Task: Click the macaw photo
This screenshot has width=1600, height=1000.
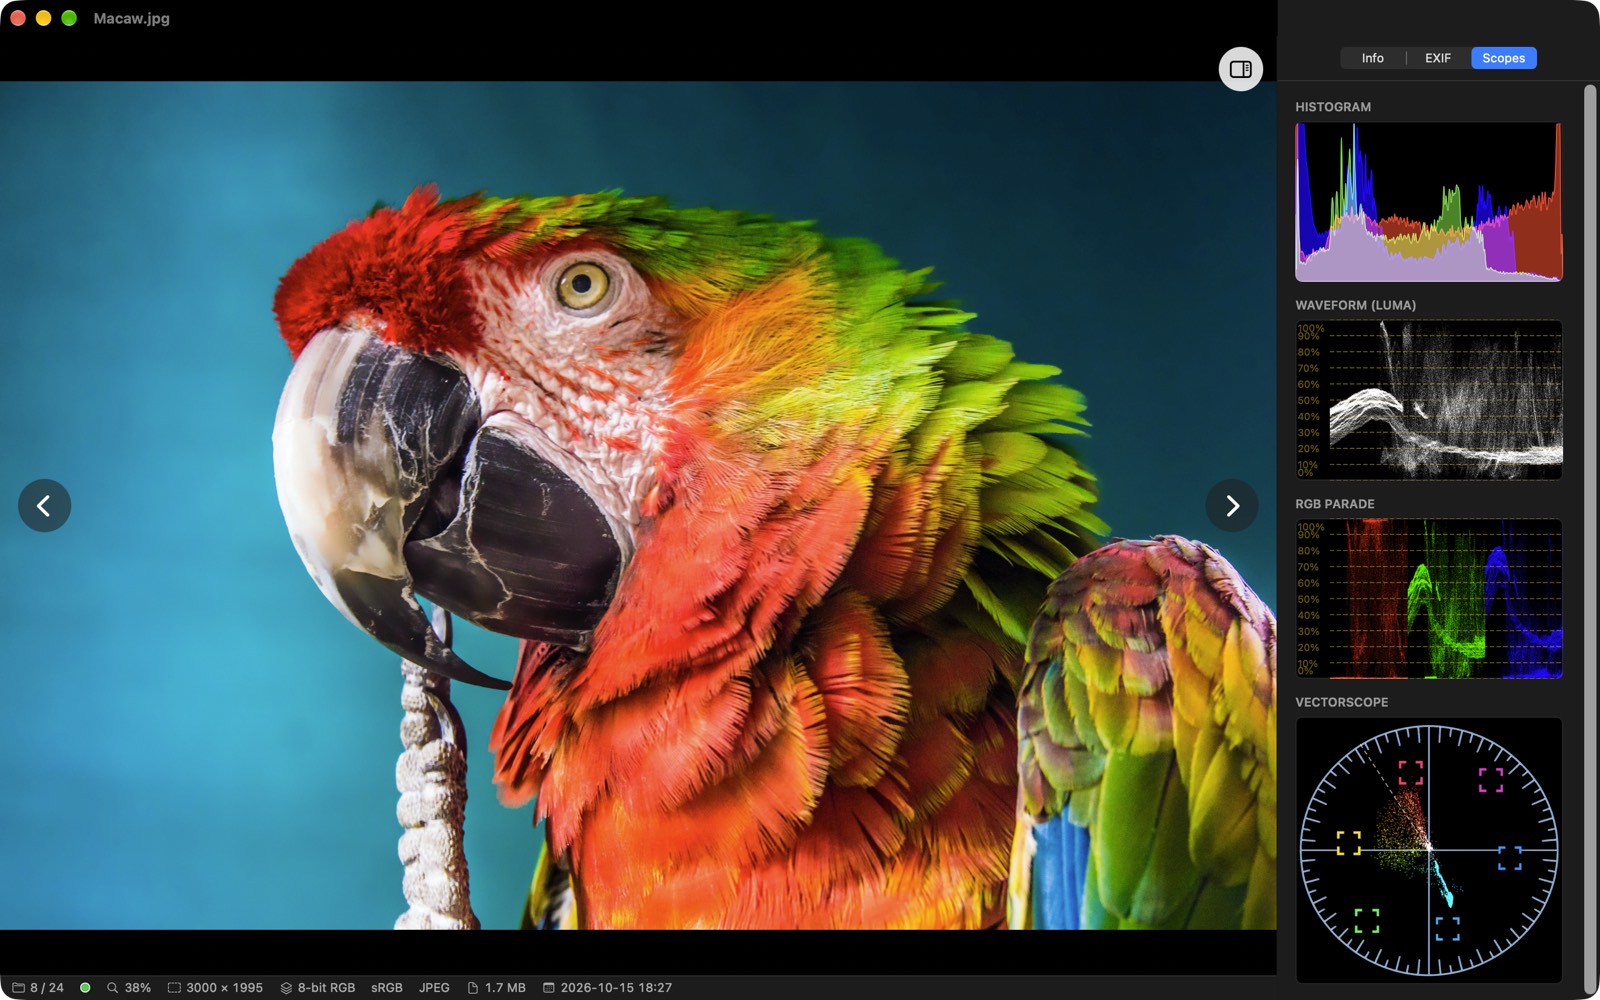Action: 638,505
